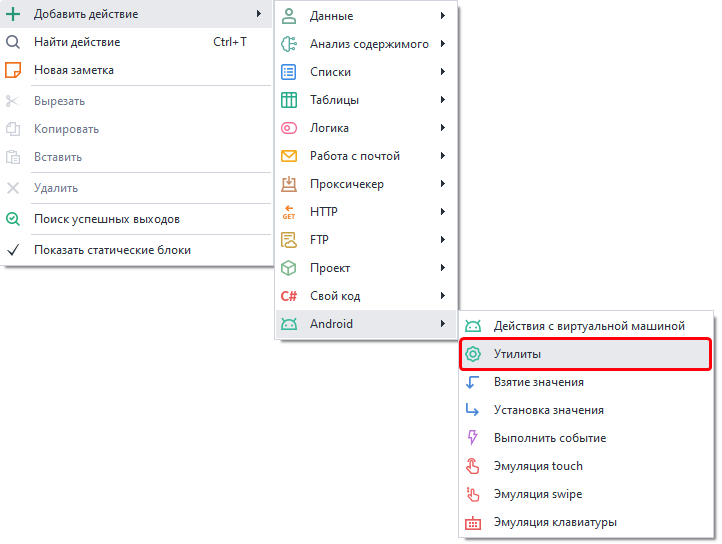
Task: Choose Эмуляция swipe action
Action: pyautogui.click(x=538, y=494)
